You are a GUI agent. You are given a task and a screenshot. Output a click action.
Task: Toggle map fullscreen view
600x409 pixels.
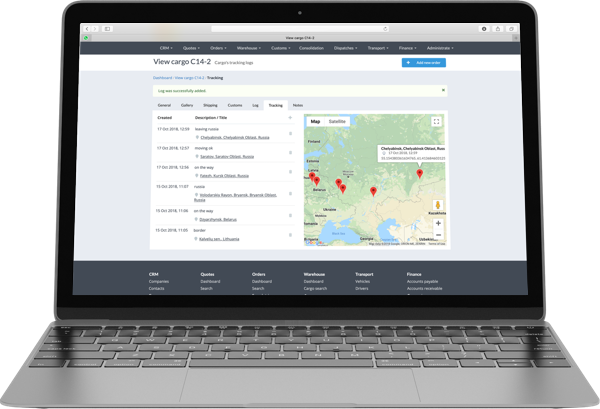tap(436, 122)
